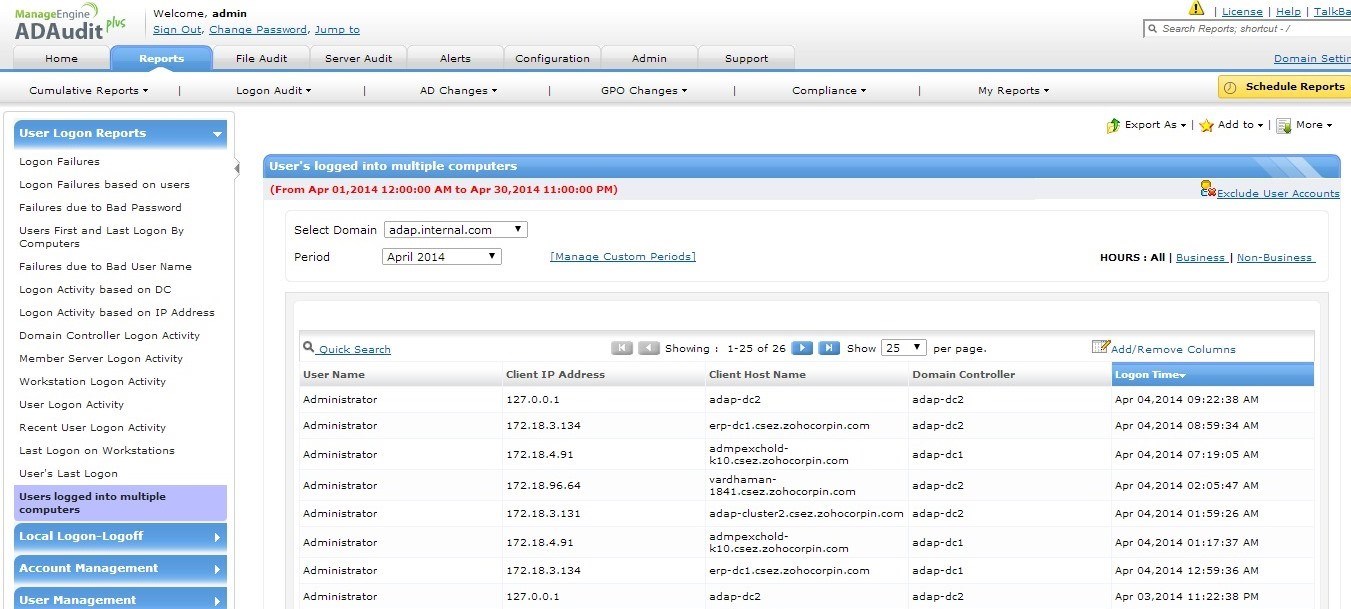Go to last page of results
The image size is (1351, 609).
tap(829, 348)
